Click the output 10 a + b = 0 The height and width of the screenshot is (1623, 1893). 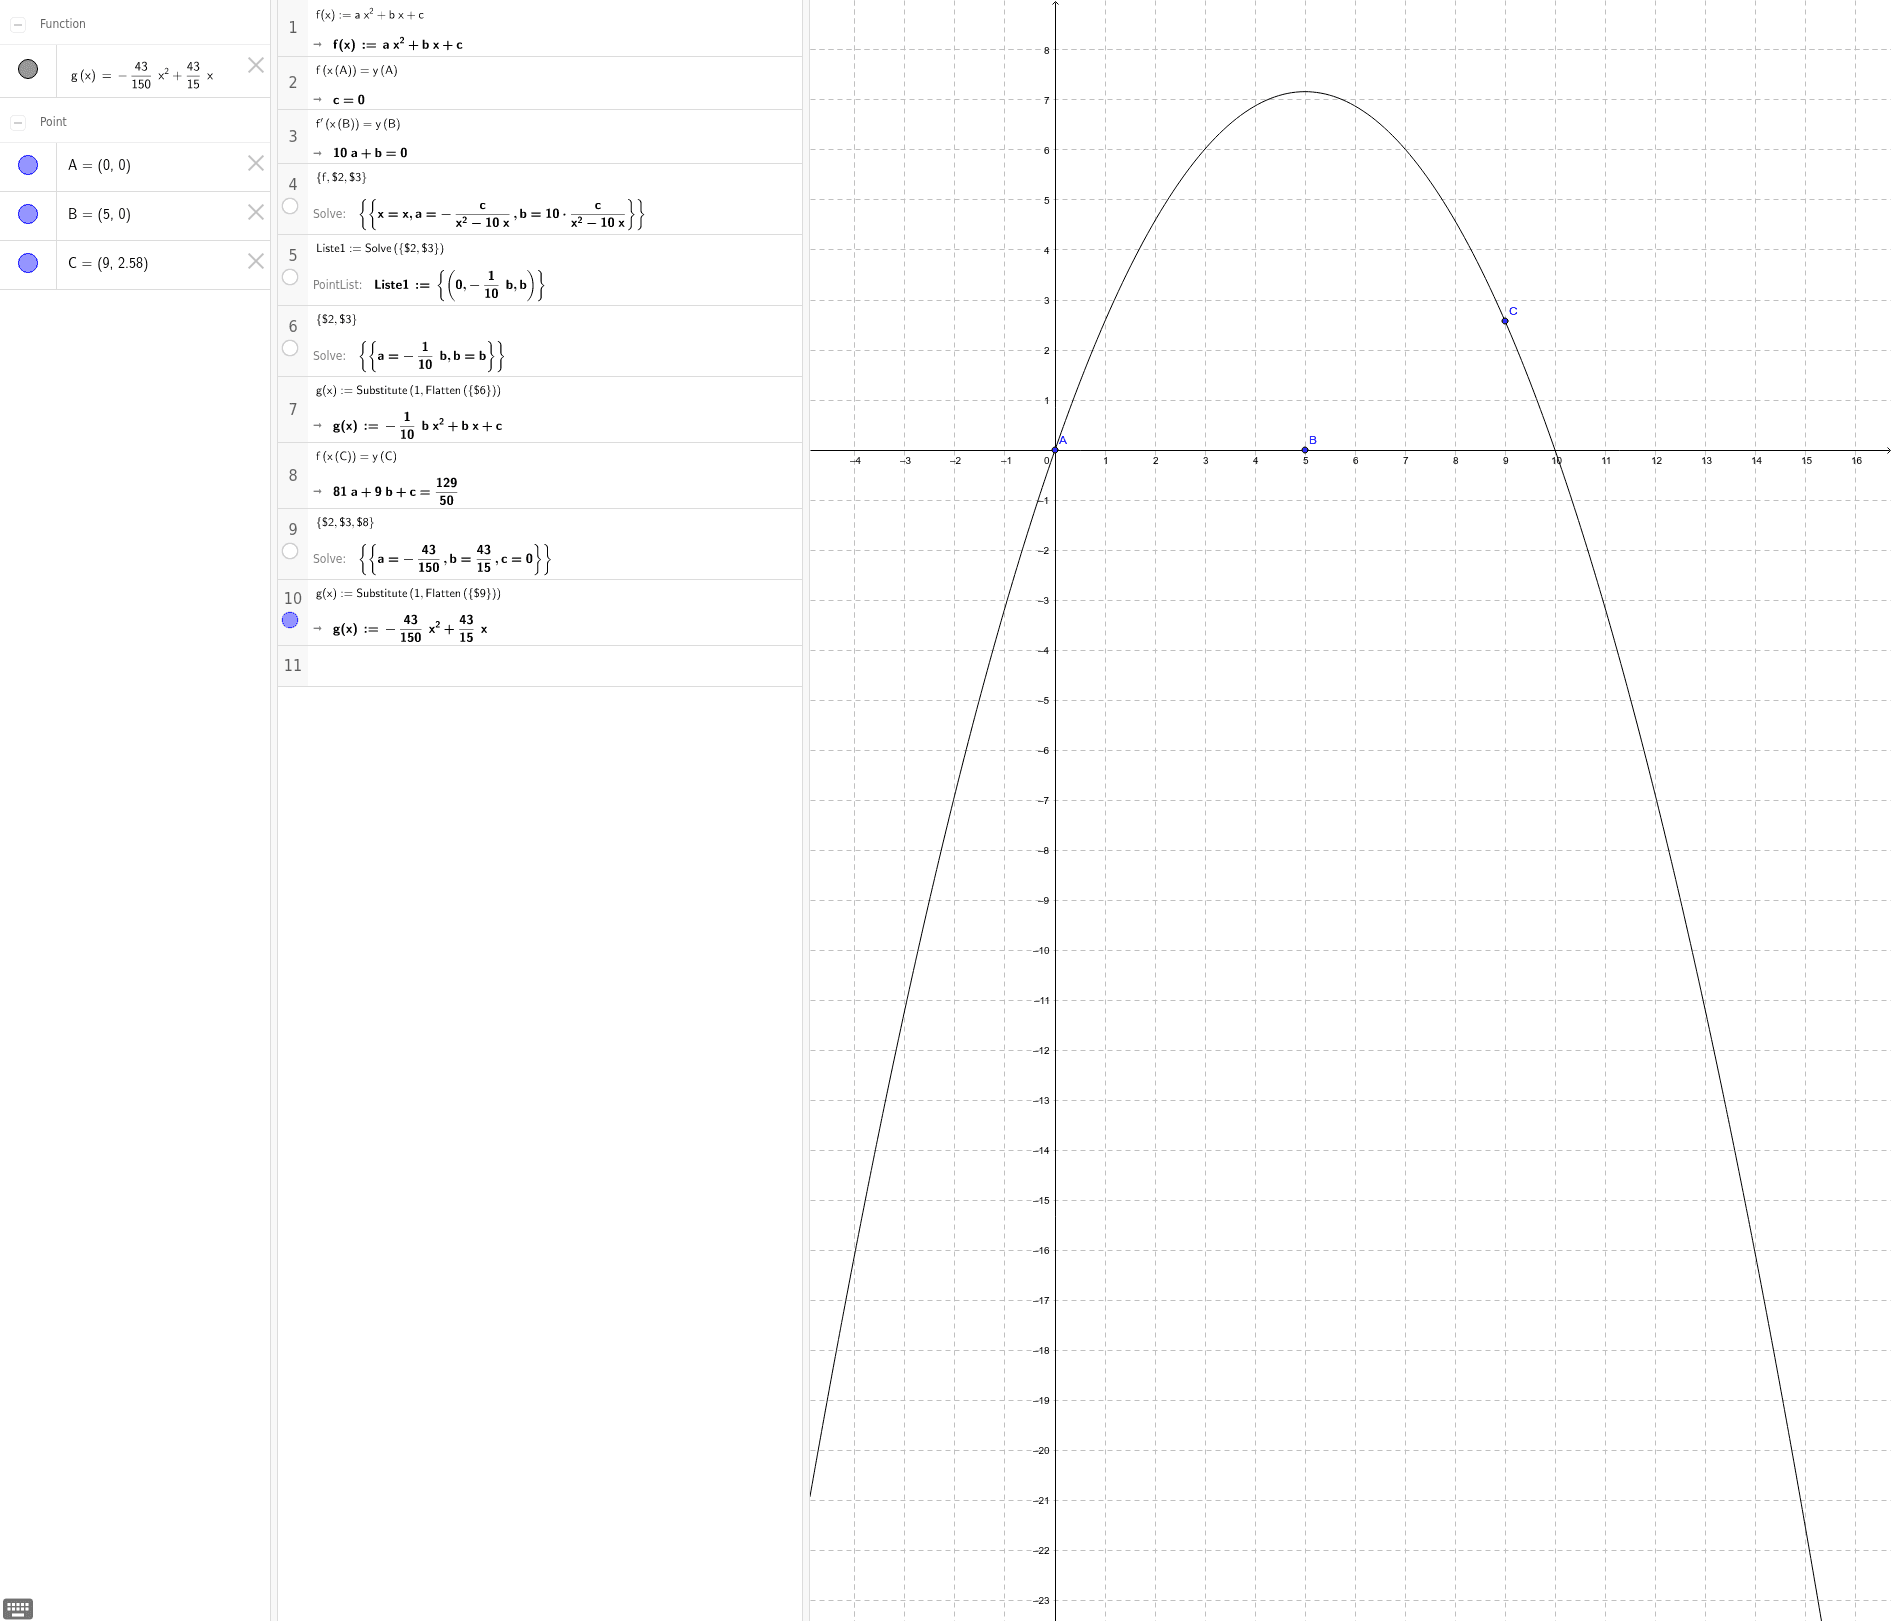click(x=370, y=153)
